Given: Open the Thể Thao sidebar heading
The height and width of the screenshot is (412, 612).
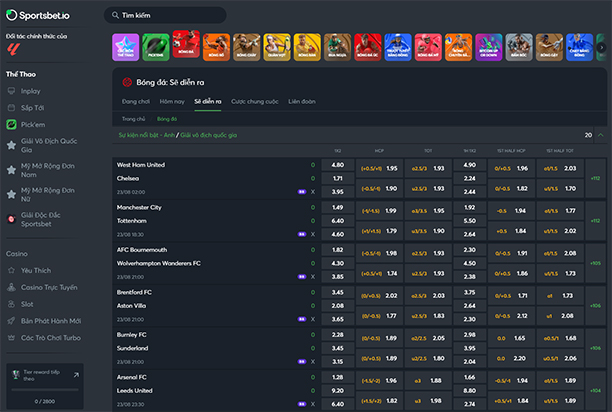Looking at the screenshot, I should 21,74.
